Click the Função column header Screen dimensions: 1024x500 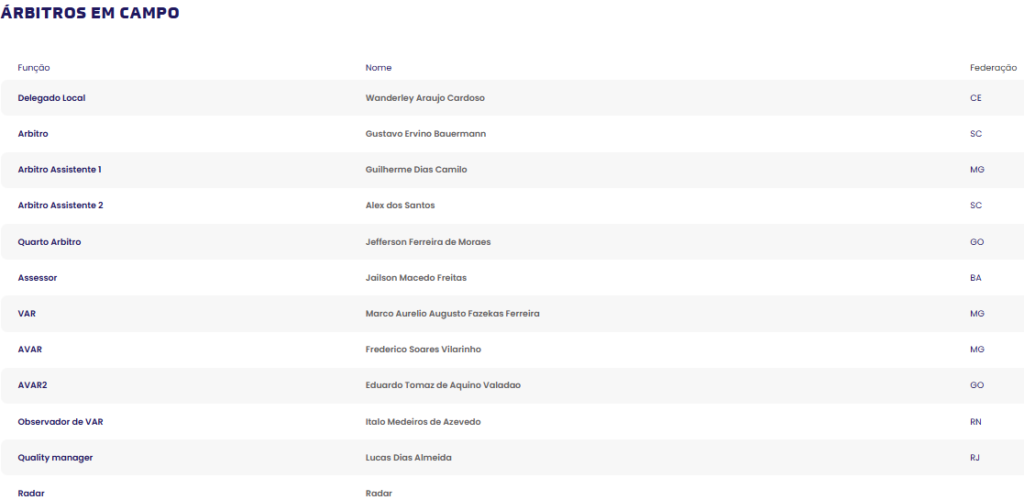tap(34, 68)
